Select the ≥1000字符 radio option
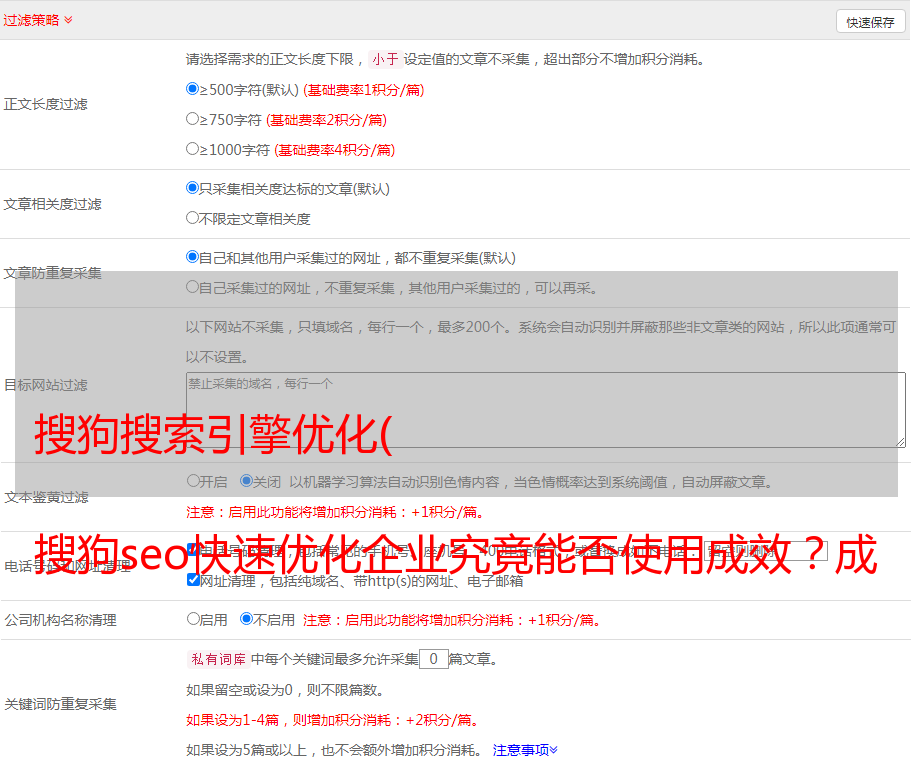912x768 pixels. 193,148
